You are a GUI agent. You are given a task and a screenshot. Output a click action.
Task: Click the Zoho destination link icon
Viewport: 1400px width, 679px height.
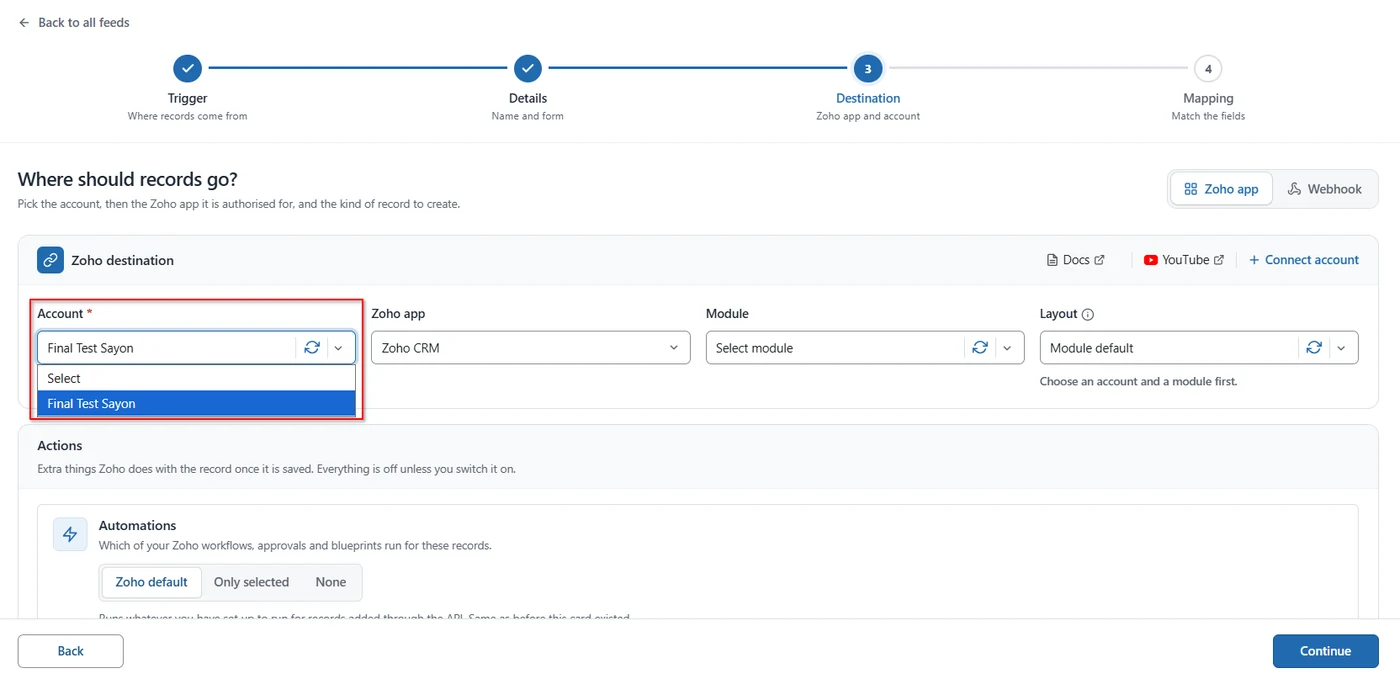(x=50, y=260)
